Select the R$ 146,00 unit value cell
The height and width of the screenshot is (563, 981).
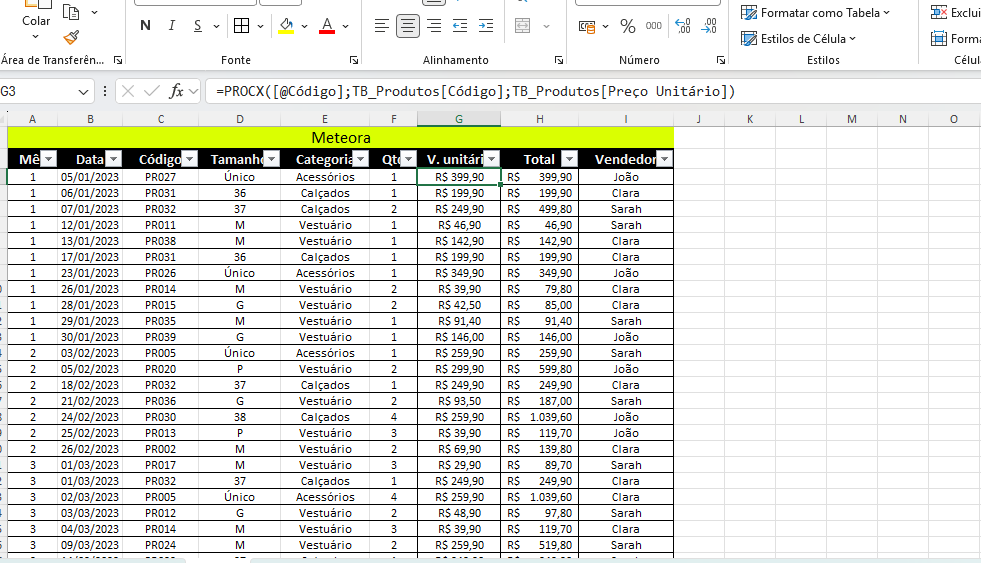[x=459, y=337]
